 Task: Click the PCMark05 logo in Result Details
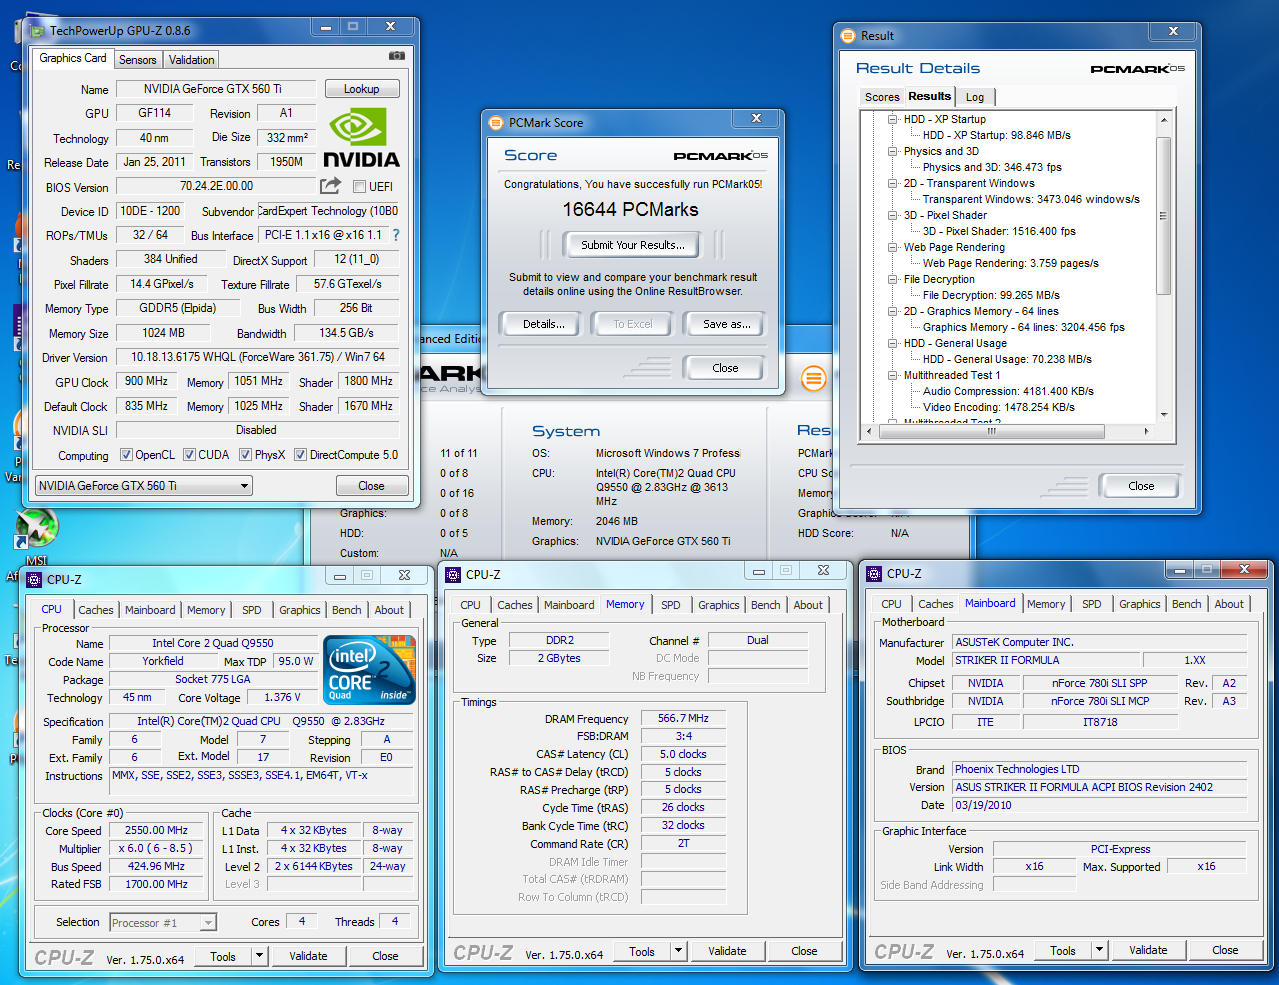point(1137,69)
